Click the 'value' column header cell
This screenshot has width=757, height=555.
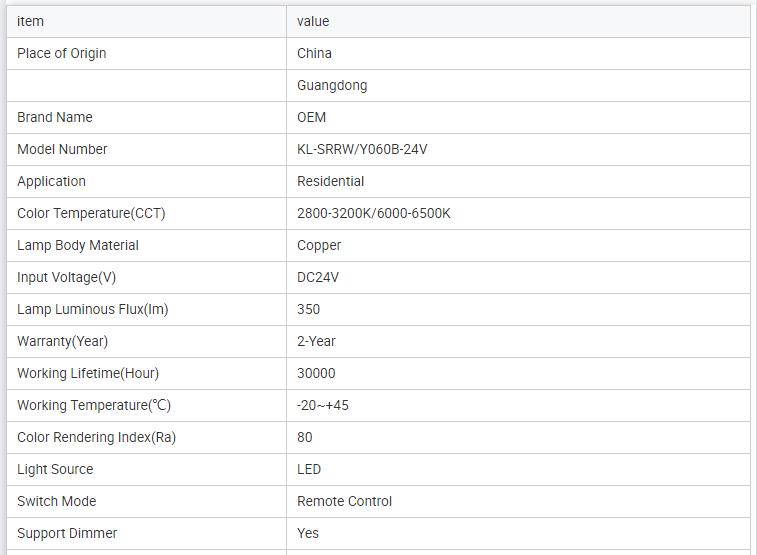[313, 21]
